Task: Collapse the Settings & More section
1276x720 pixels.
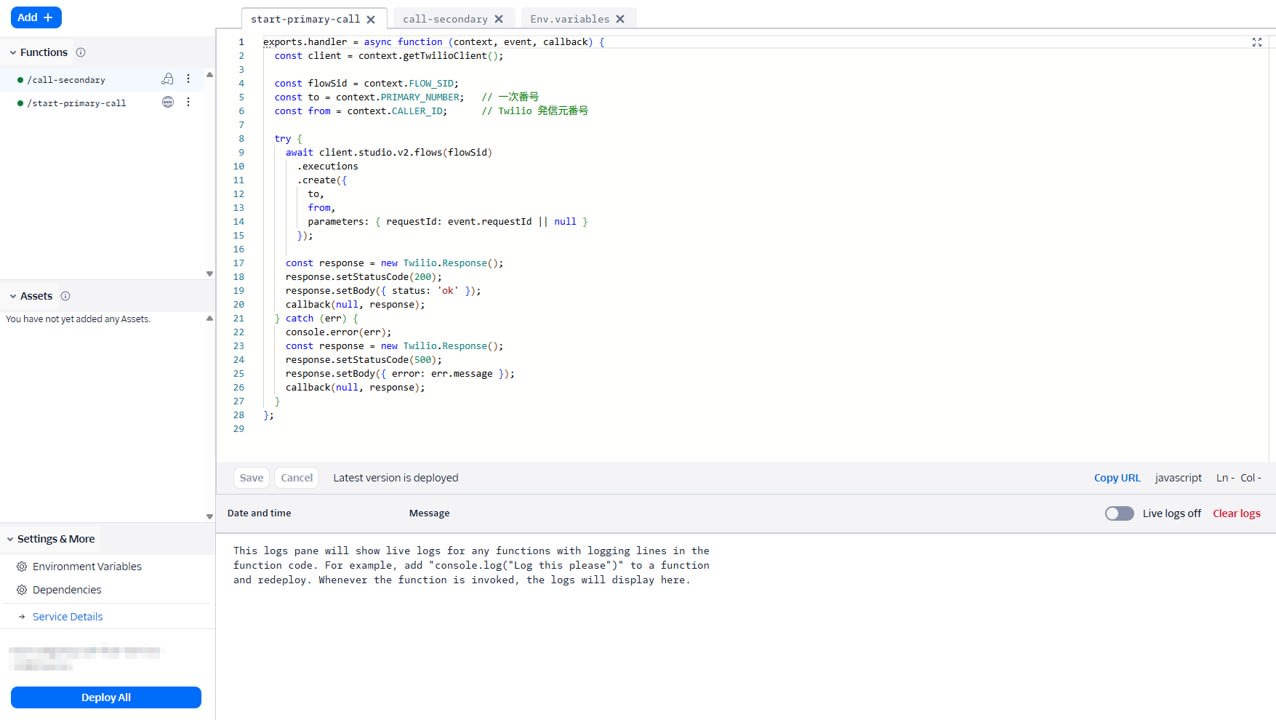Action: (x=8, y=538)
